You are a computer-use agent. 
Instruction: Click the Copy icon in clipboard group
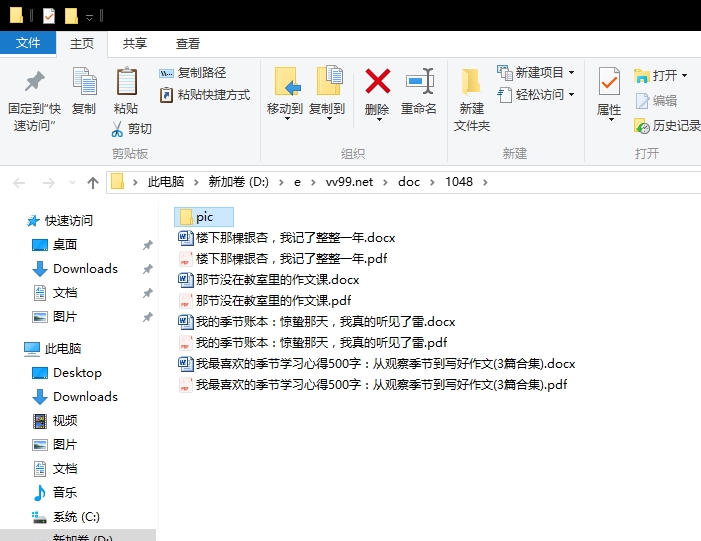click(84, 81)
